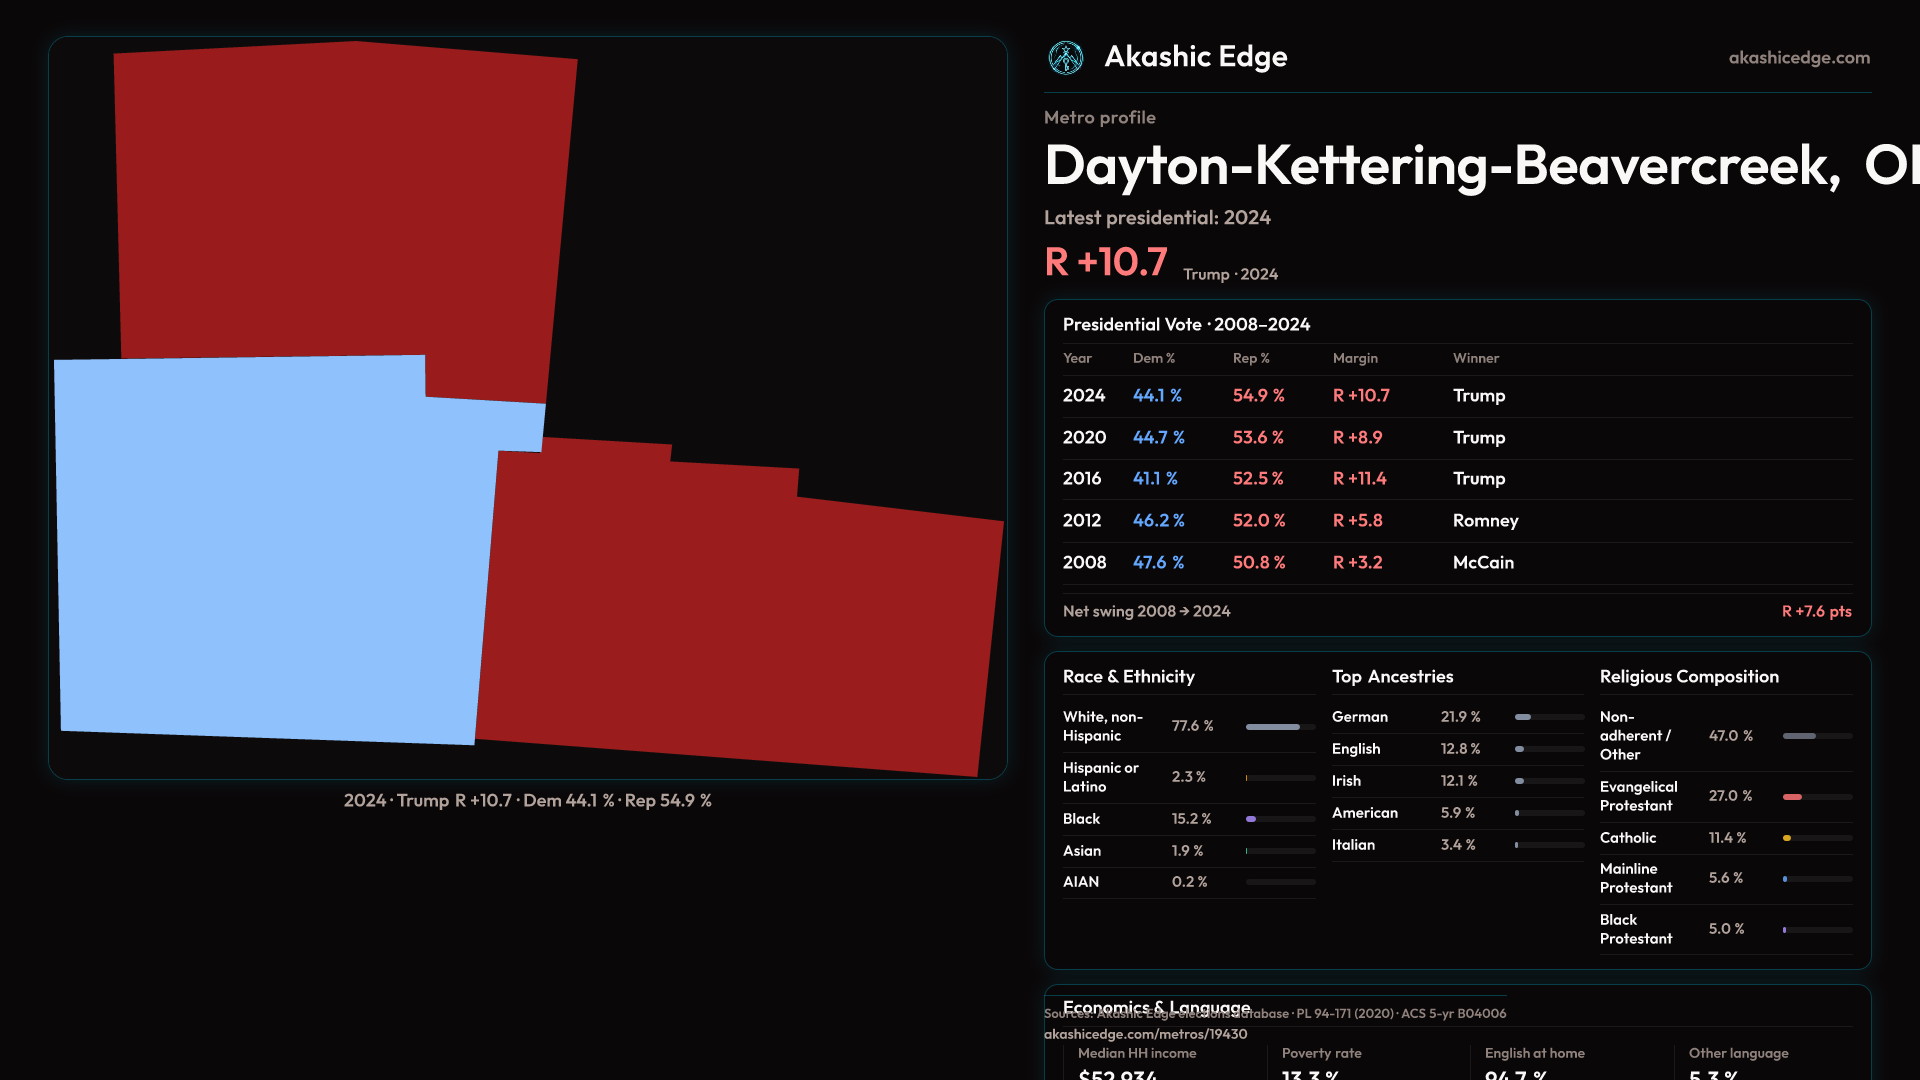
Task: Click the Akashic Edge logo icon
Action: coord(1066,58)
